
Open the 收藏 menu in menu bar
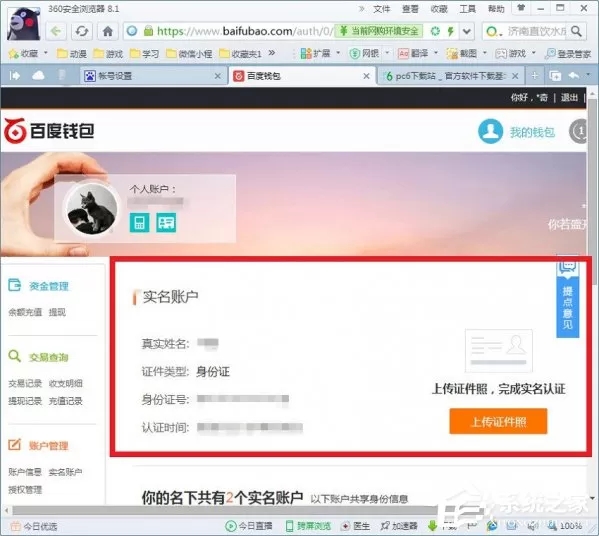pos(439,9)
